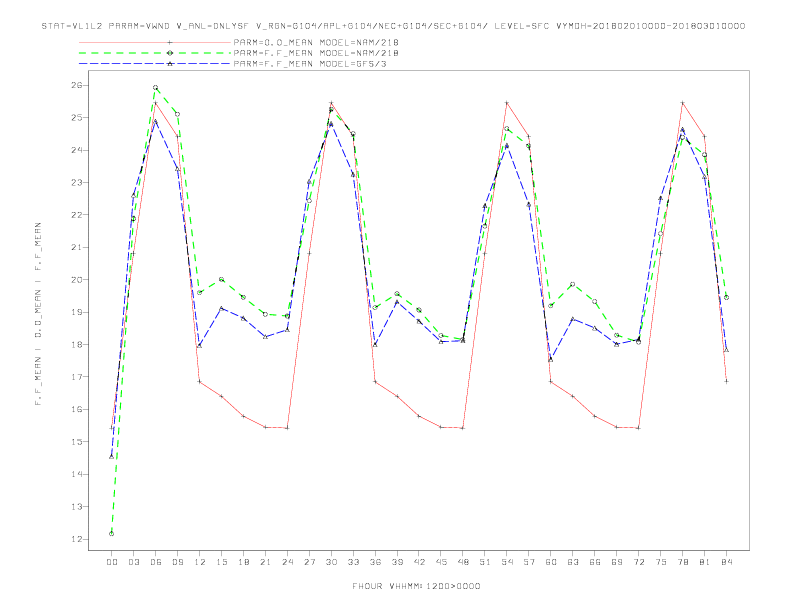Click the vertical y-axis title F.F_MEAN | O.O_MEAN
Image resolution: width=792 pixels, height=612 pixels.
(x=38, y=314)
